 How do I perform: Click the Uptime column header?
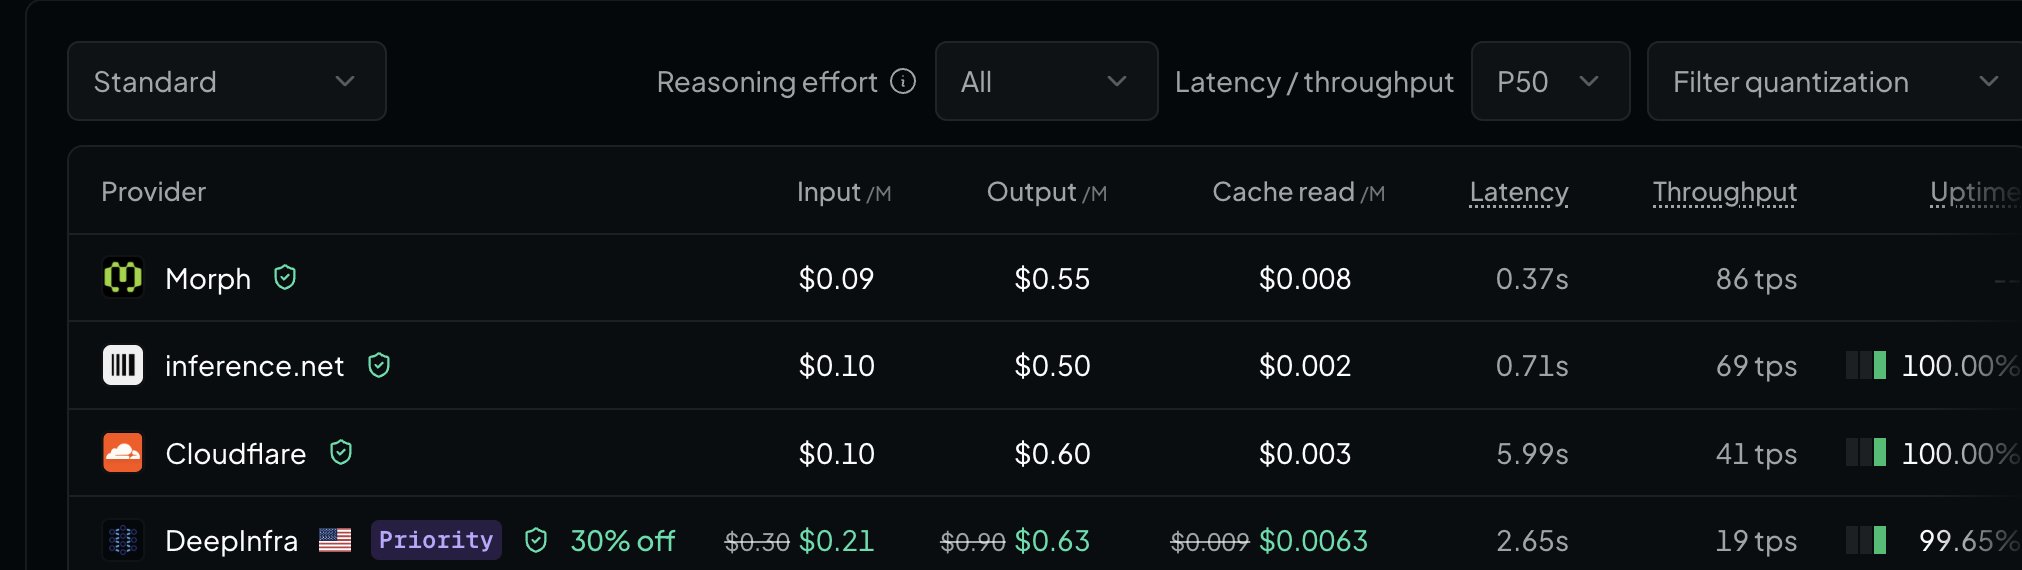(x=1975, y=192)
